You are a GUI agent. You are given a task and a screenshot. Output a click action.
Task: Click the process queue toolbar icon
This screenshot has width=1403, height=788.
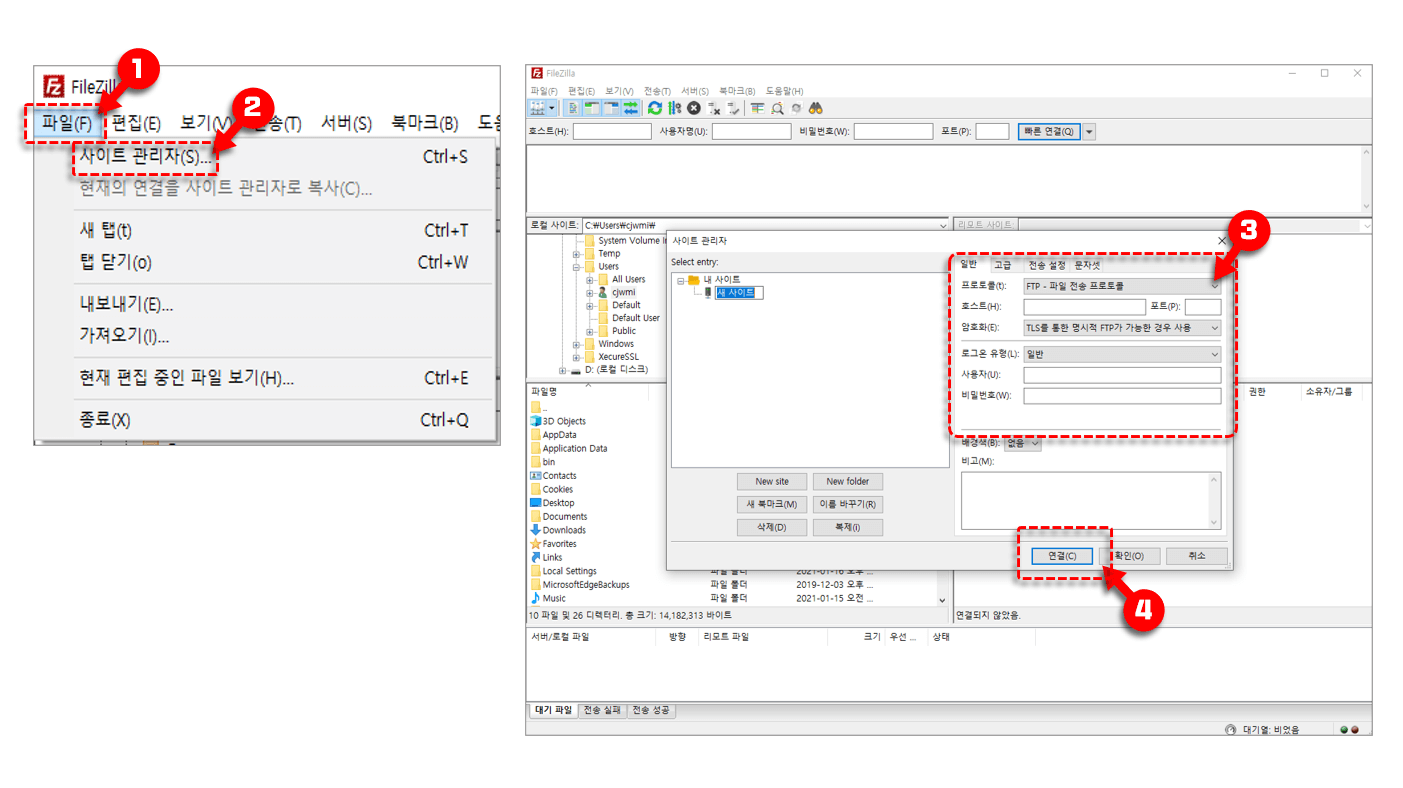tap(674, 108)
